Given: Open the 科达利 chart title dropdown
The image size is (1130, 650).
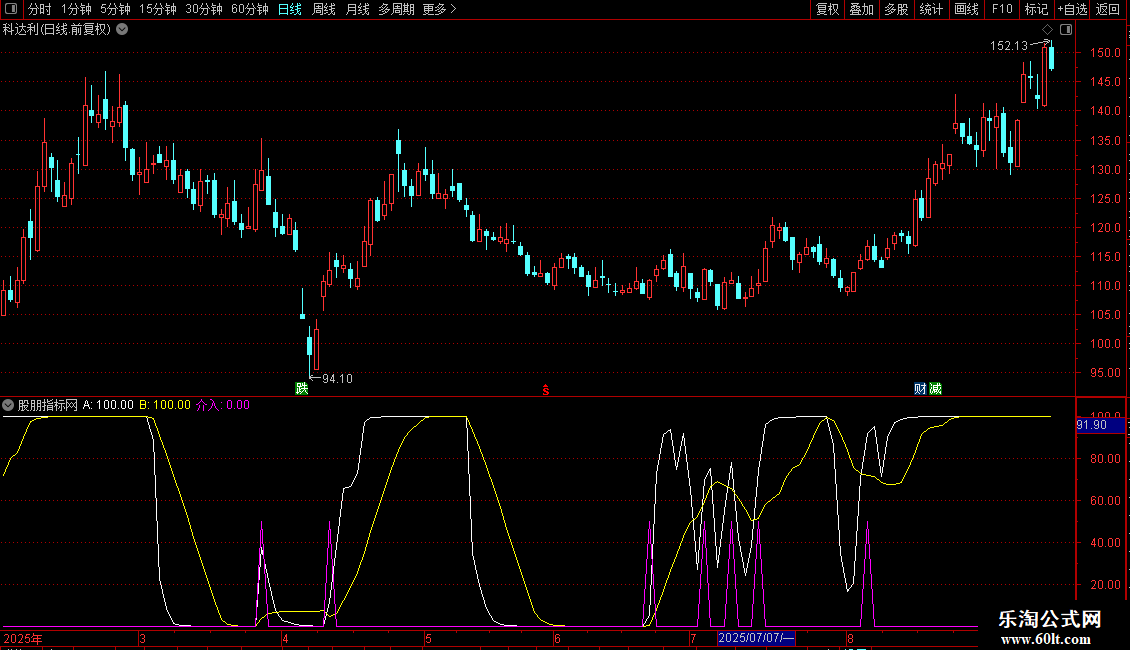Looking at the screenshot, I should point(122,29).
